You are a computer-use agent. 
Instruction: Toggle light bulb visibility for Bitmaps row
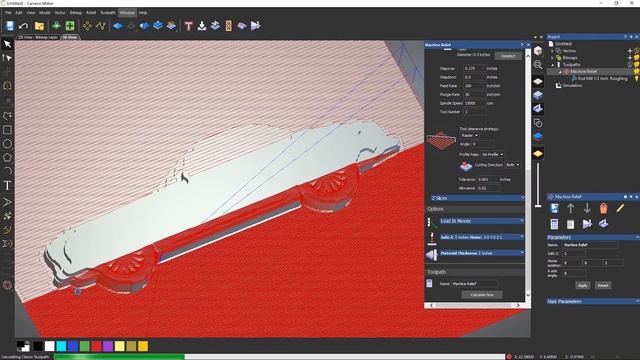pos(636,58)
